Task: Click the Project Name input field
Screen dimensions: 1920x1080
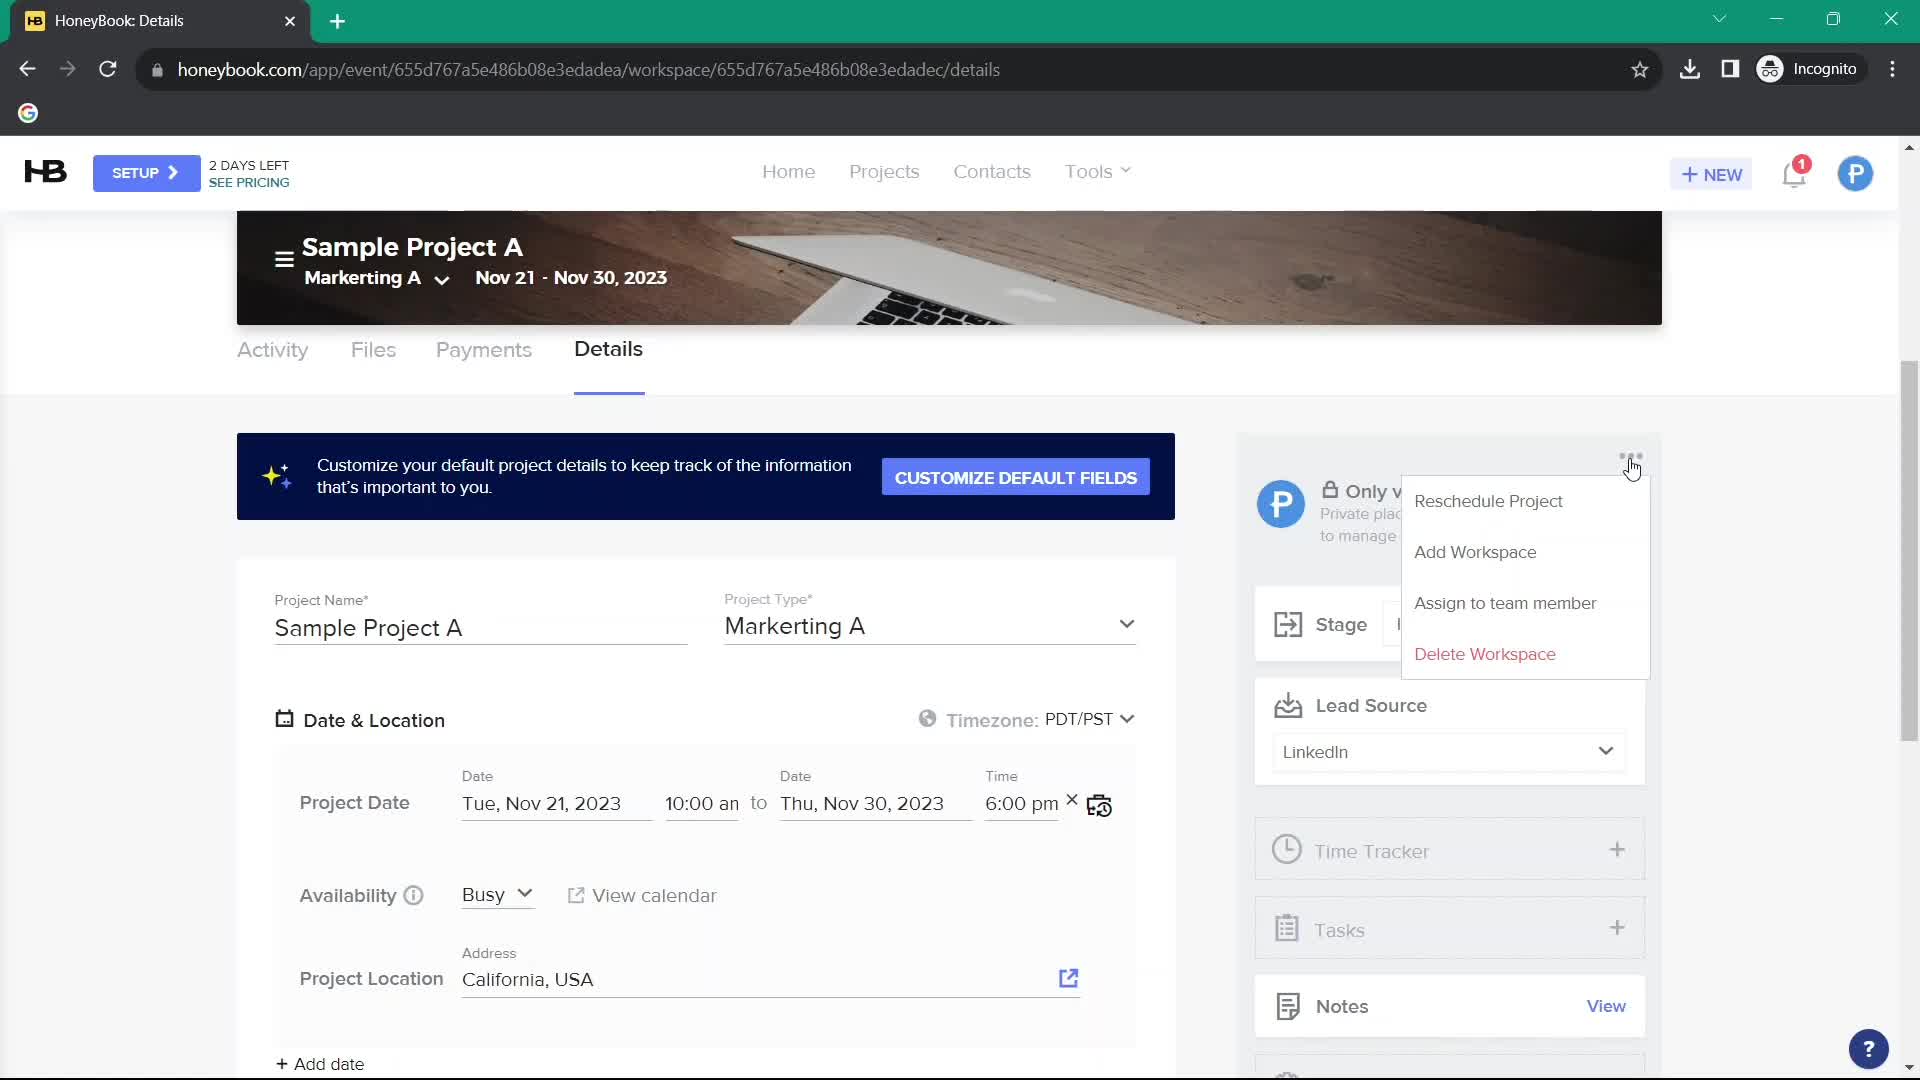Action: [480, 628]
